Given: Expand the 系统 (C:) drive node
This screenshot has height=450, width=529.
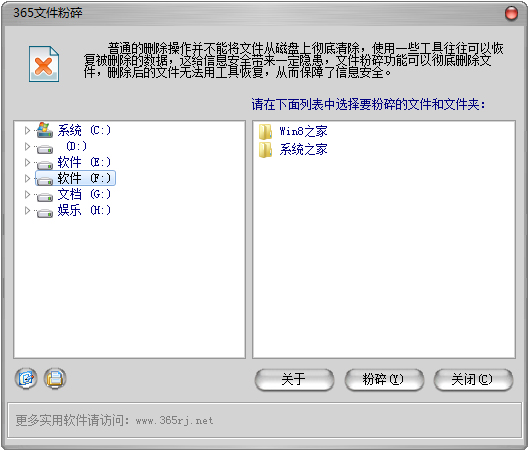Looking at the screenshot, I should pos(27,130).
